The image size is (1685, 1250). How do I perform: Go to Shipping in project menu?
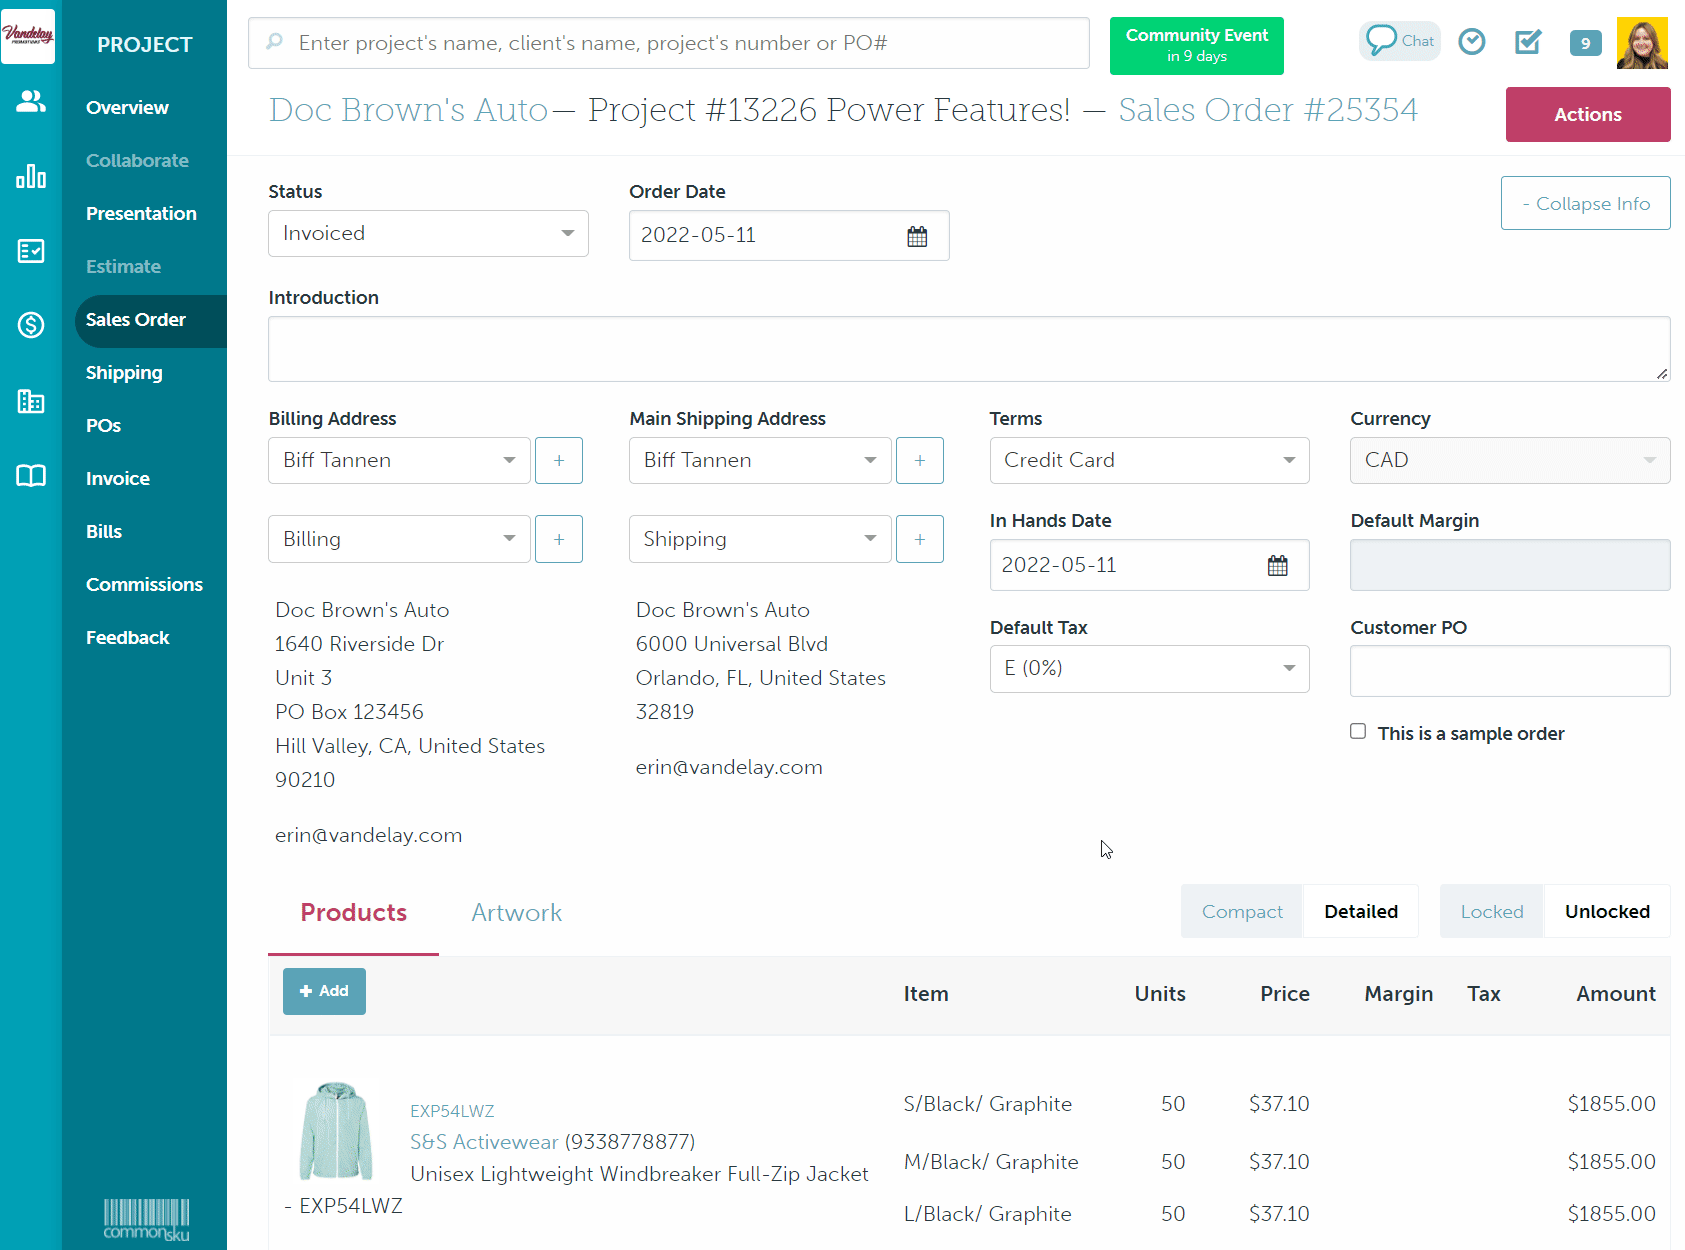(124, 373)
